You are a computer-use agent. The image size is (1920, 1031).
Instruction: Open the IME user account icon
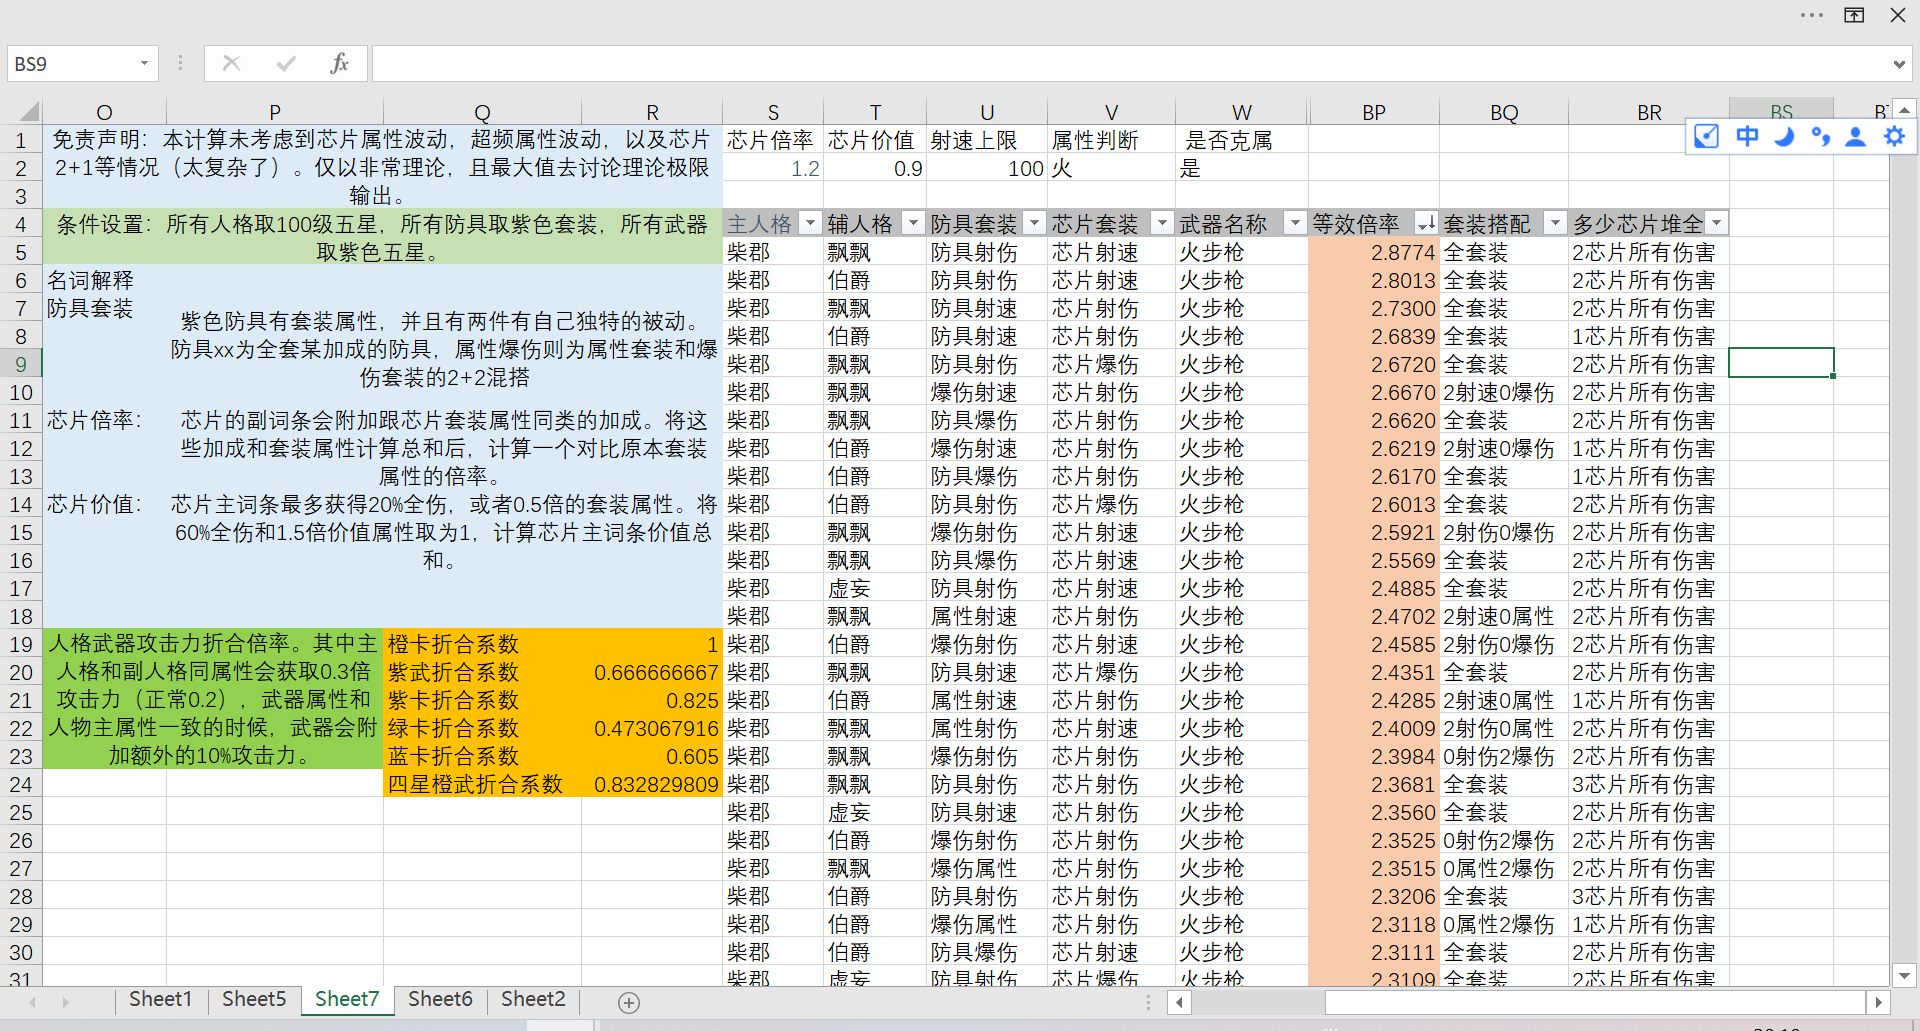coord(1856,136)
